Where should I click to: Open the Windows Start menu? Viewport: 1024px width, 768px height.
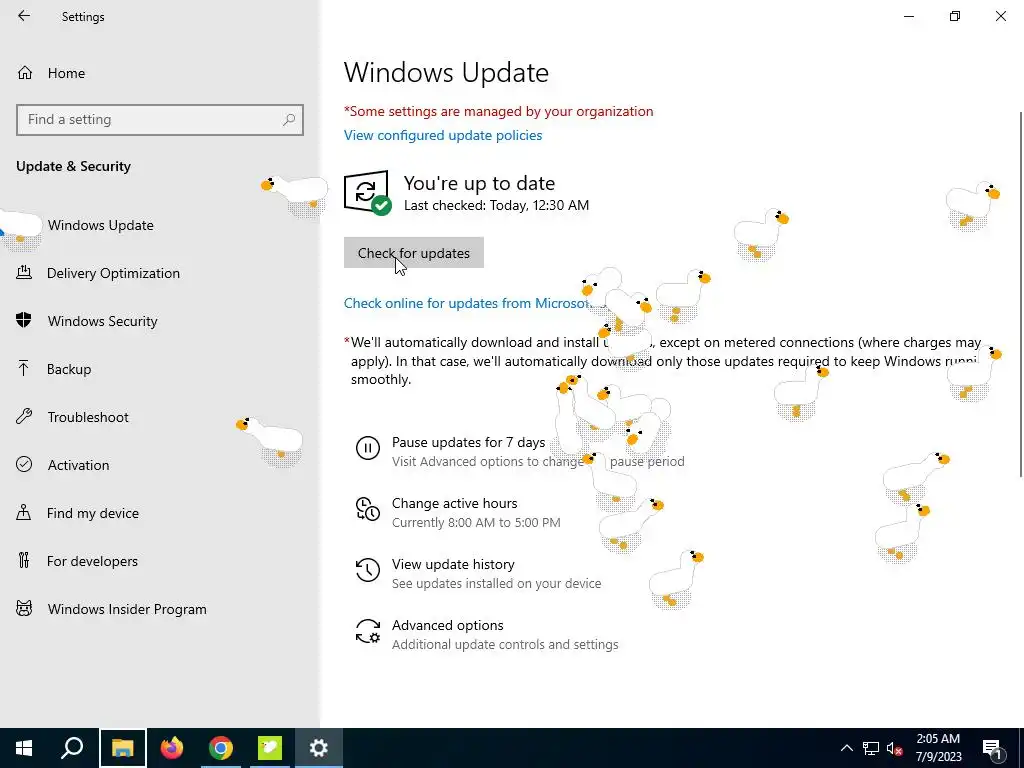[x=24, y=748]
